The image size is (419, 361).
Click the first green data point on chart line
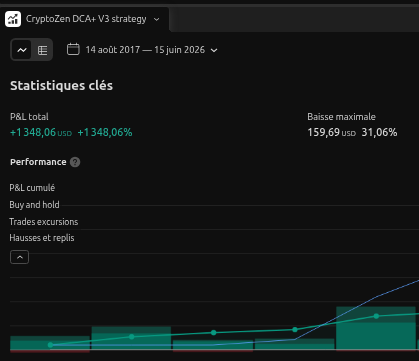coord(50,345)
